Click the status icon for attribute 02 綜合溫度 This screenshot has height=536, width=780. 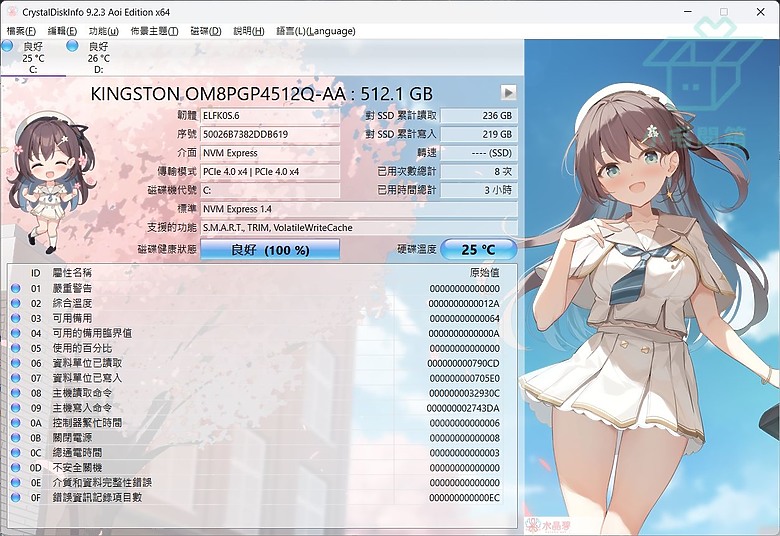point(15,303)
